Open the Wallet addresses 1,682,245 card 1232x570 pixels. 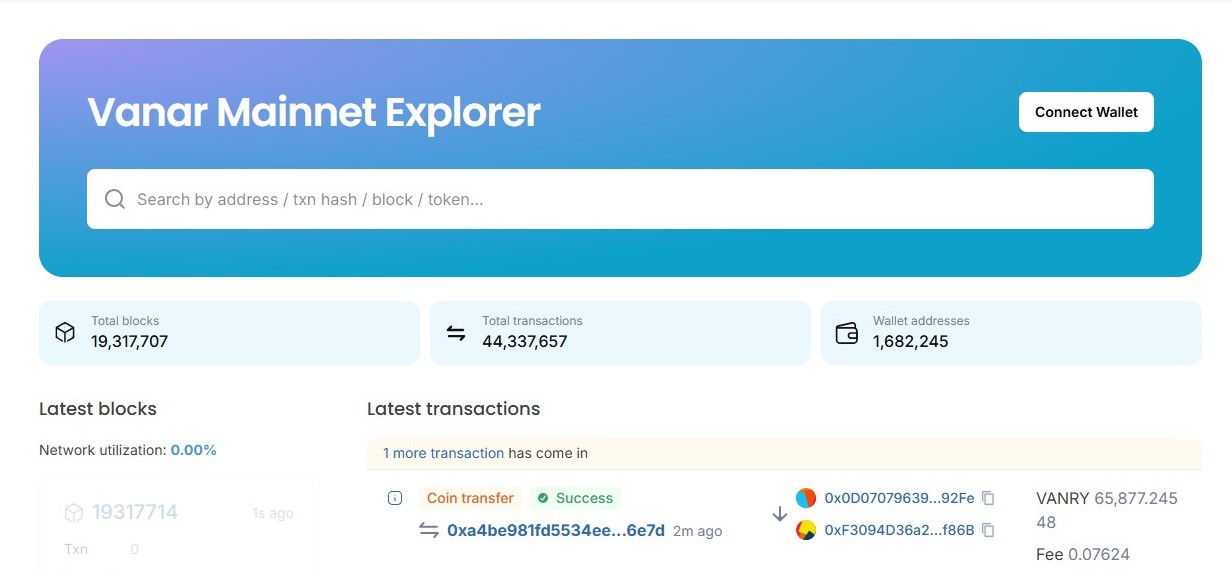pyautogui.click(x=1011, y=333)
